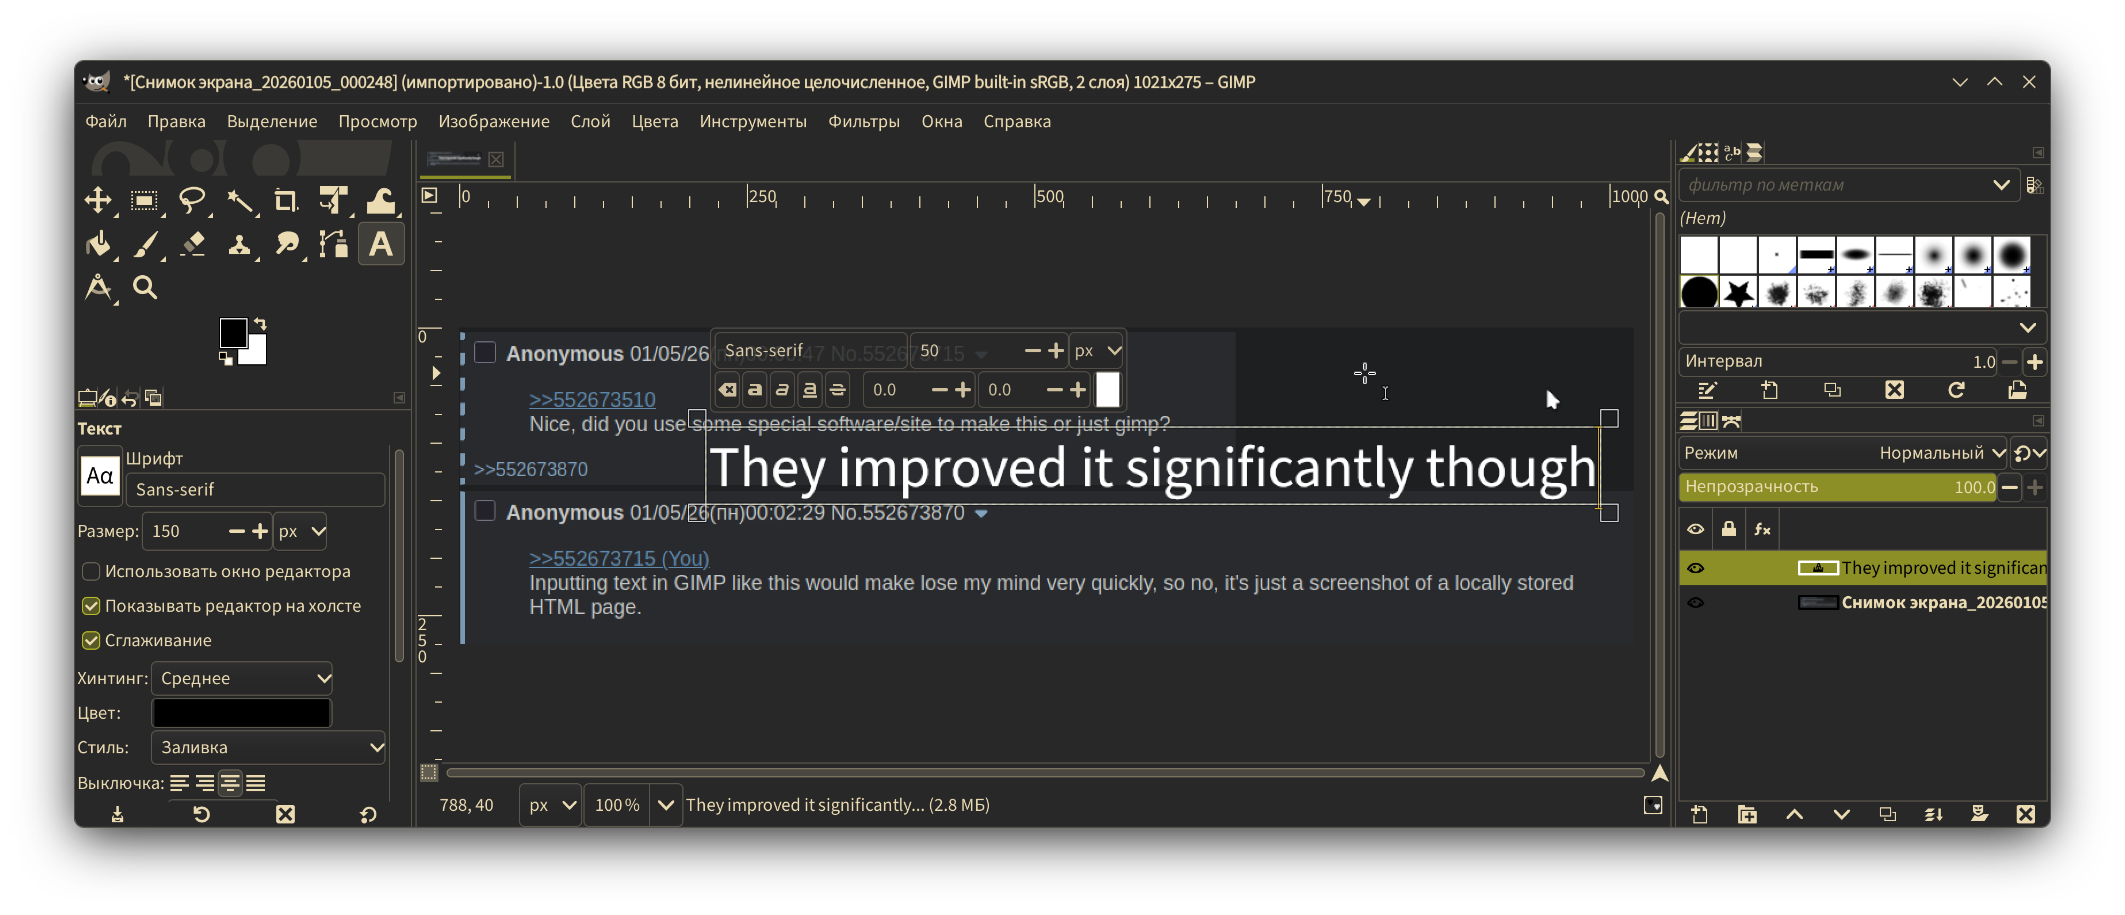Click the edit brush icon
The width and height of the screenshot is (2125, 915).
coord(1707,390)
